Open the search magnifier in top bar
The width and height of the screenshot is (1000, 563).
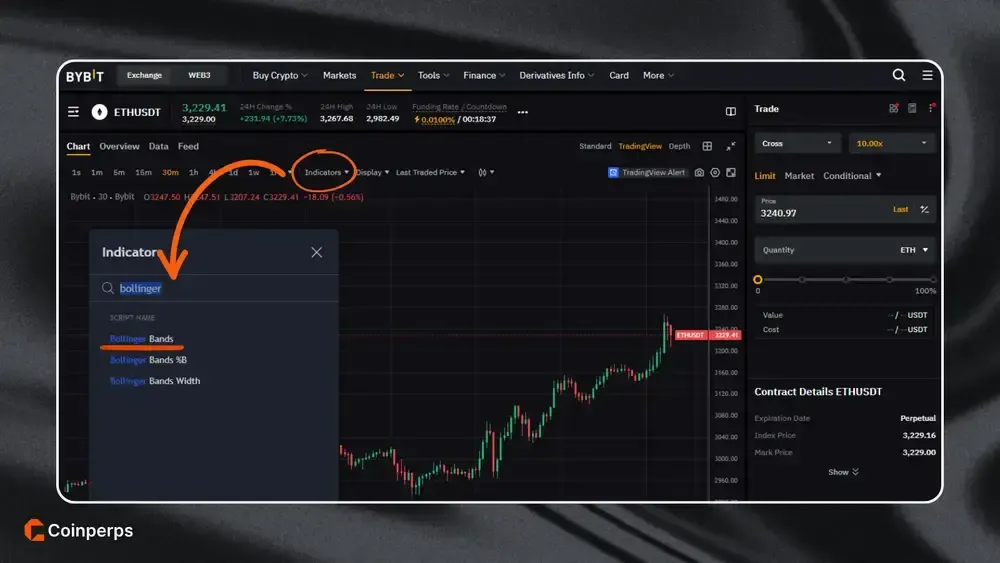(x=899, y=75)
